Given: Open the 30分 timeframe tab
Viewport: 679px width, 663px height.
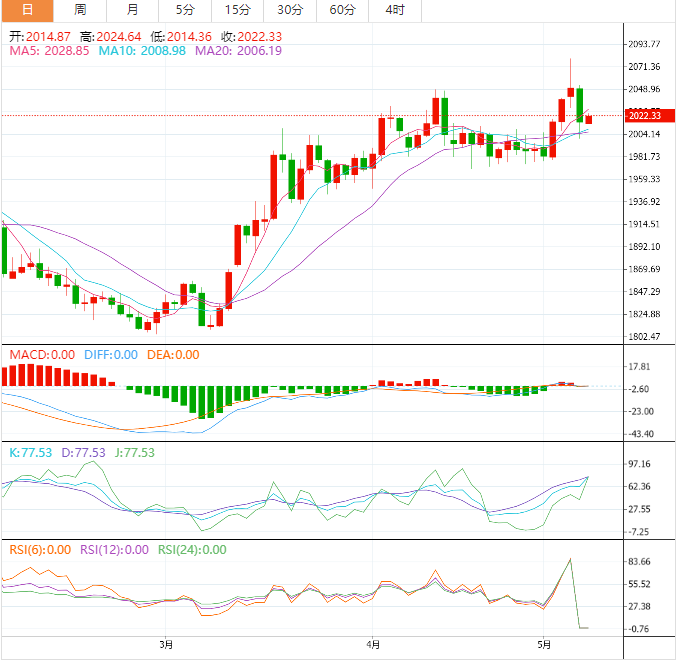Looking at the screenshot, I should 290,10.
